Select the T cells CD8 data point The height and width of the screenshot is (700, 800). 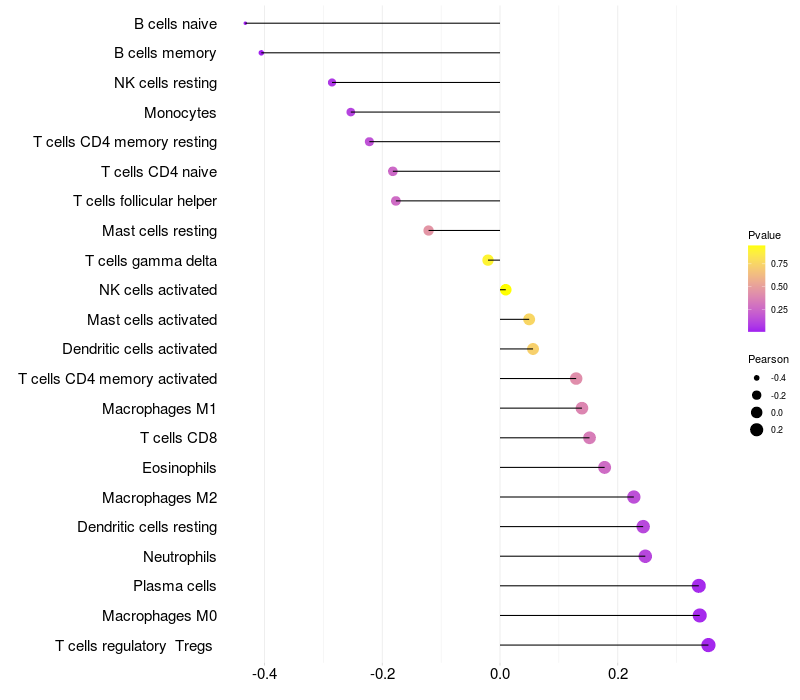click(x=589, y=438)
